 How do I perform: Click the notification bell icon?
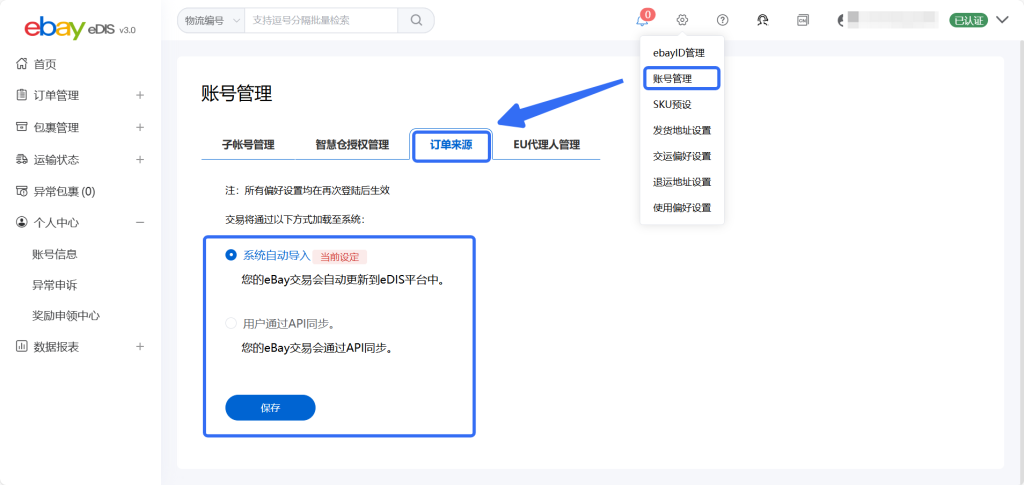point(642,21)
